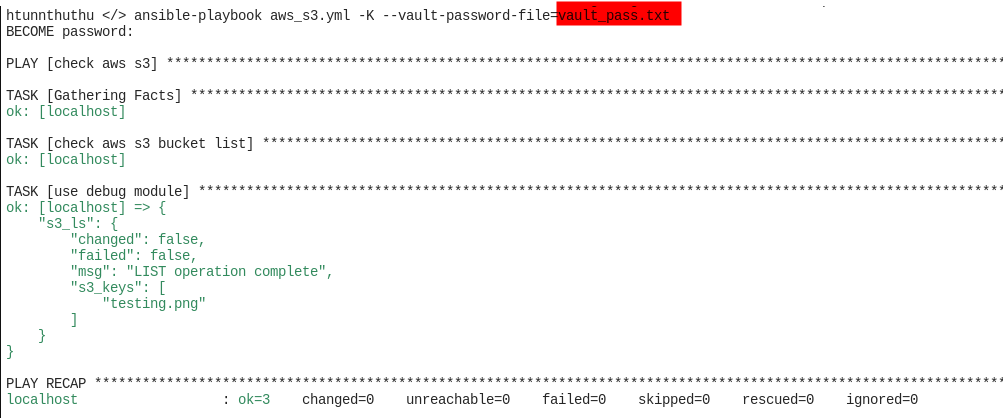Click the TASK [use debug module] header
1003x418 pixels.
tap(98, 191)
